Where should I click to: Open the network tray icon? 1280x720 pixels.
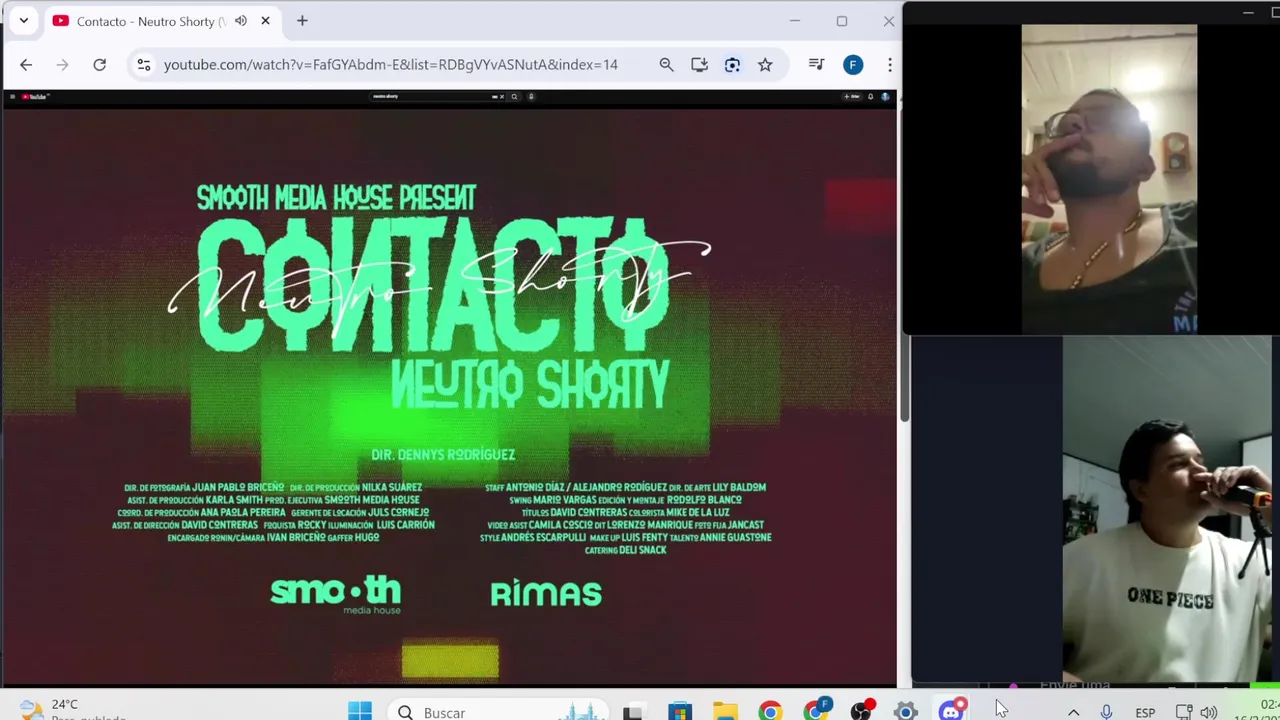click(x=1184, y=712)
